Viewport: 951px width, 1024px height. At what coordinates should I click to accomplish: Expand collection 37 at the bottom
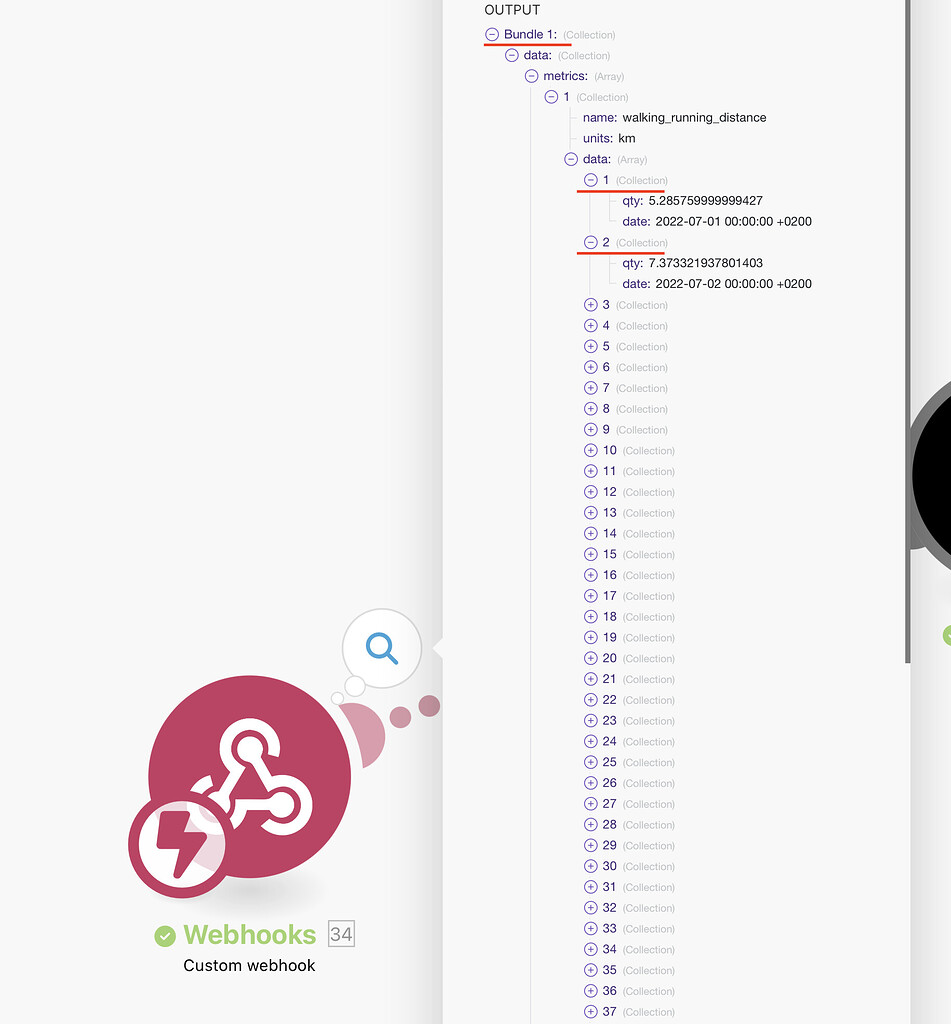tap(591, 1011)
